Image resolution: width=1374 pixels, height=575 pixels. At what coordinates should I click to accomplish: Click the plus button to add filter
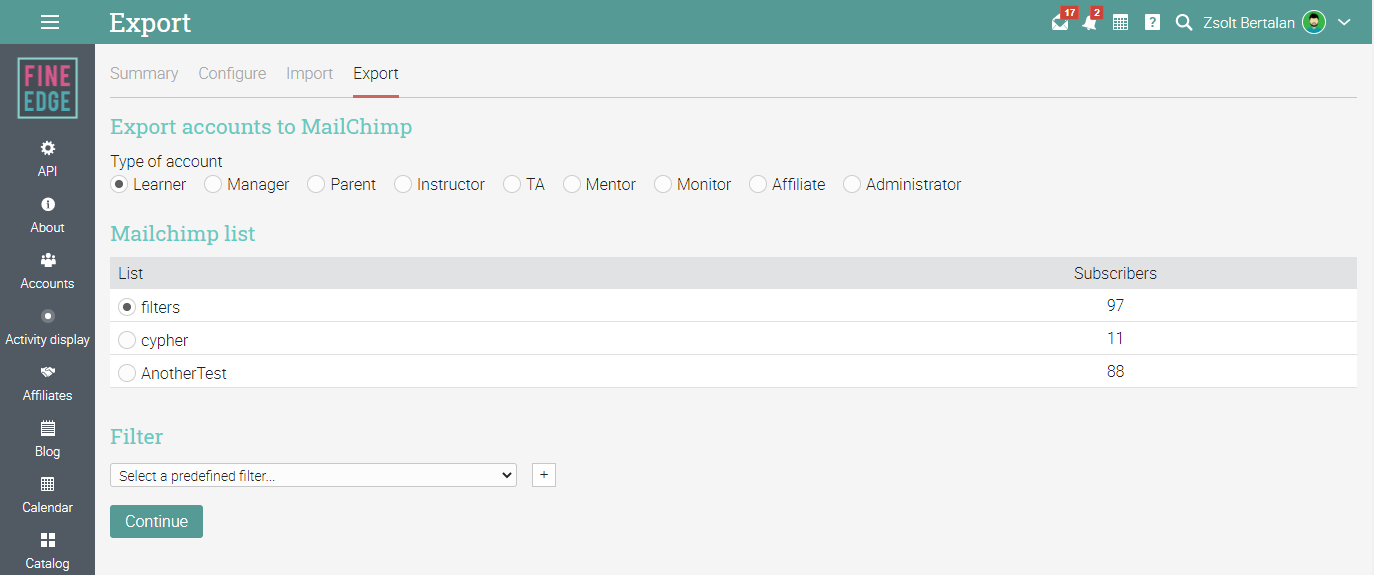[543, 475]
